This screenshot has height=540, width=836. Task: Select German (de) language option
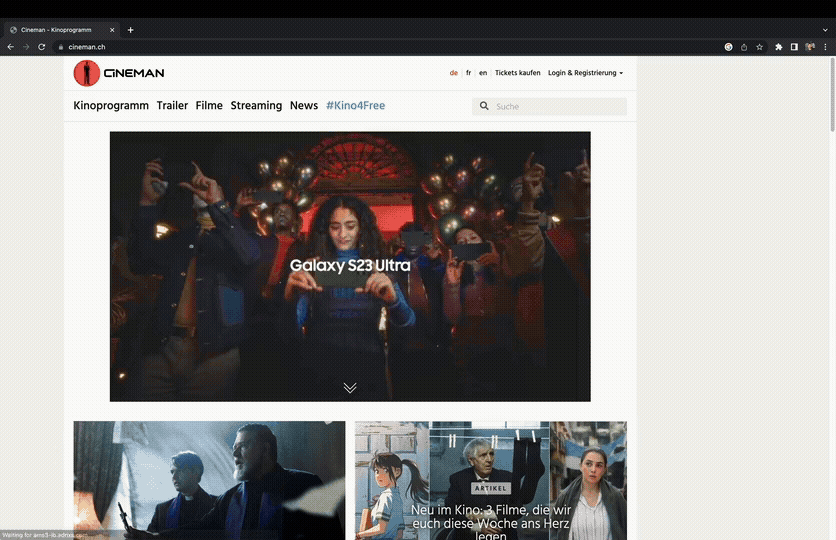454,73
